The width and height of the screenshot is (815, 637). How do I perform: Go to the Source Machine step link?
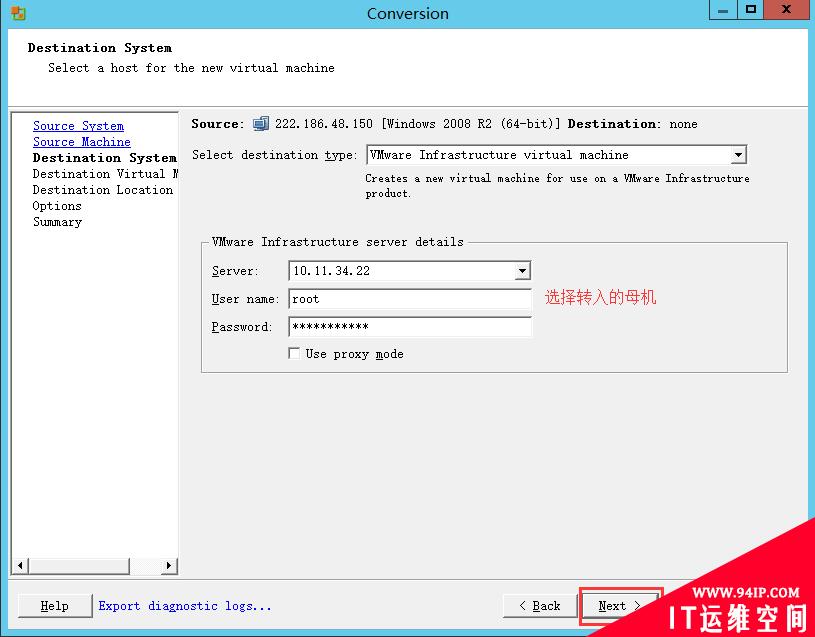pos(82,142)
